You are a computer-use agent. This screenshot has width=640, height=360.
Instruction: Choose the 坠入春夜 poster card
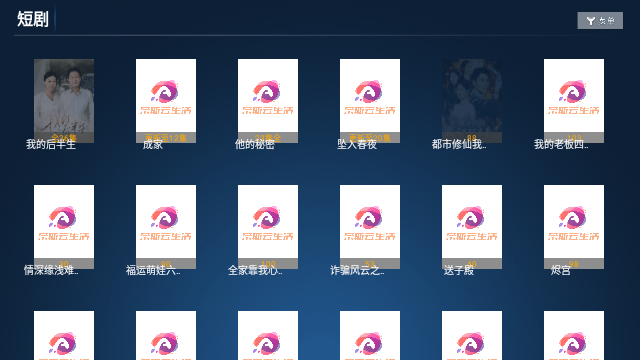pos(370,101)
